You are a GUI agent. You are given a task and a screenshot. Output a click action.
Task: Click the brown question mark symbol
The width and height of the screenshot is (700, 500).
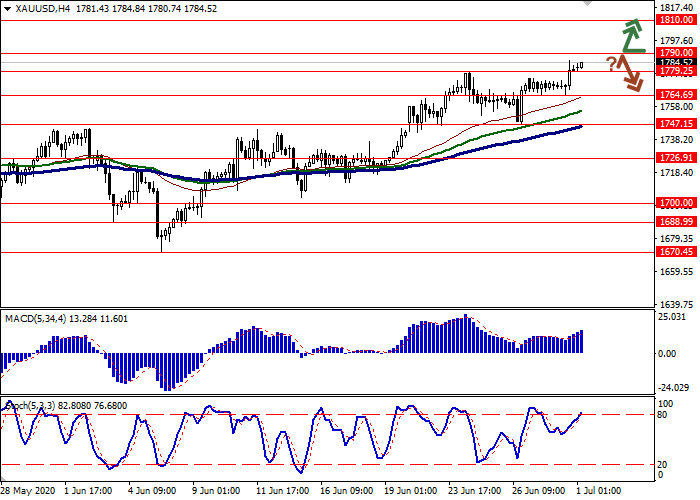[610, 64]
